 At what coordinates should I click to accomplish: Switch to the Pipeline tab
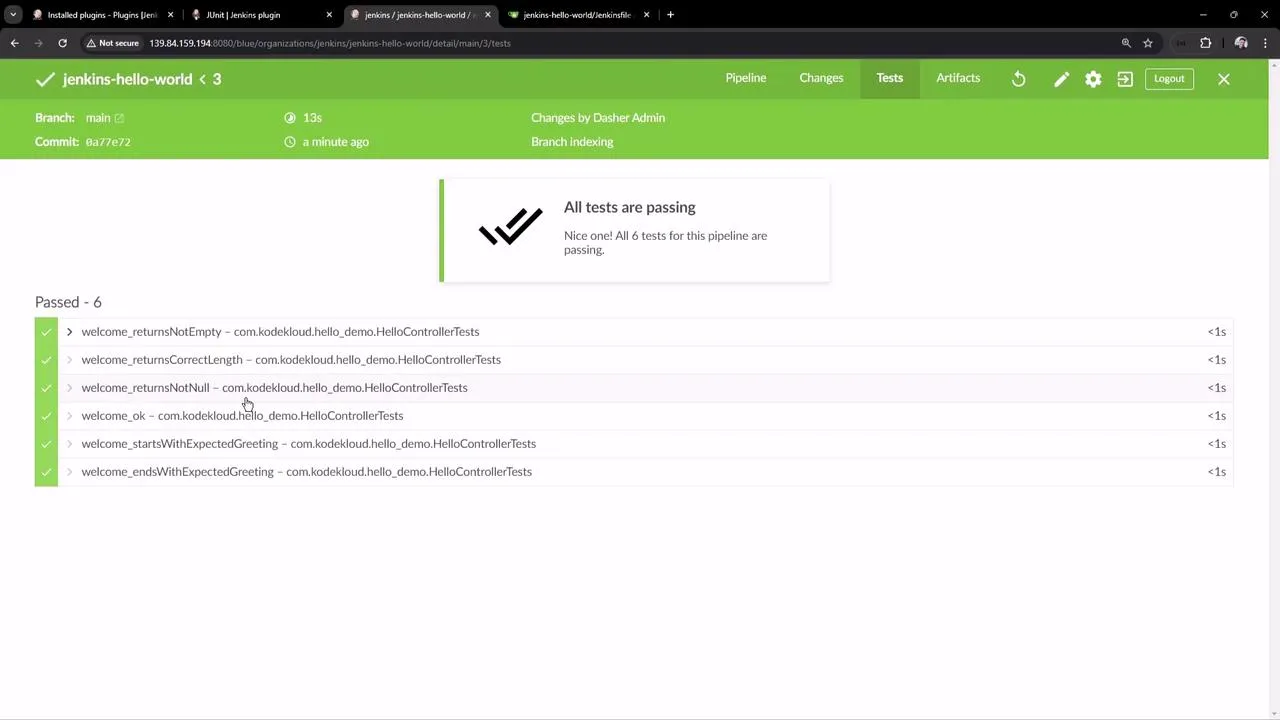point(745,78)
